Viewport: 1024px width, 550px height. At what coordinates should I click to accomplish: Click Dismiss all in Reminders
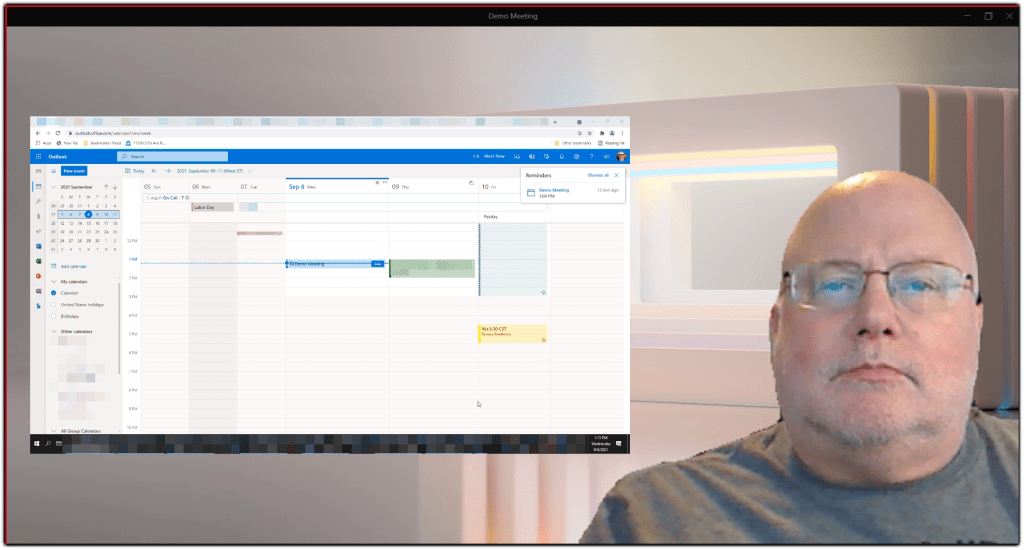(x=598, y=175)
